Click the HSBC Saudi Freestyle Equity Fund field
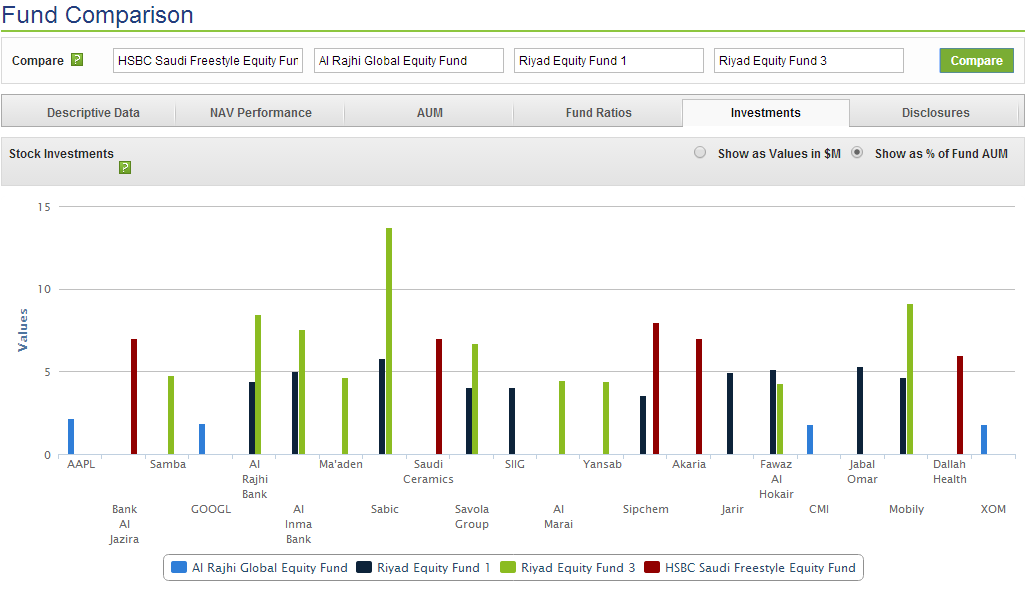1028x592 pixels. pyautogui.click(x=208, y=60)
